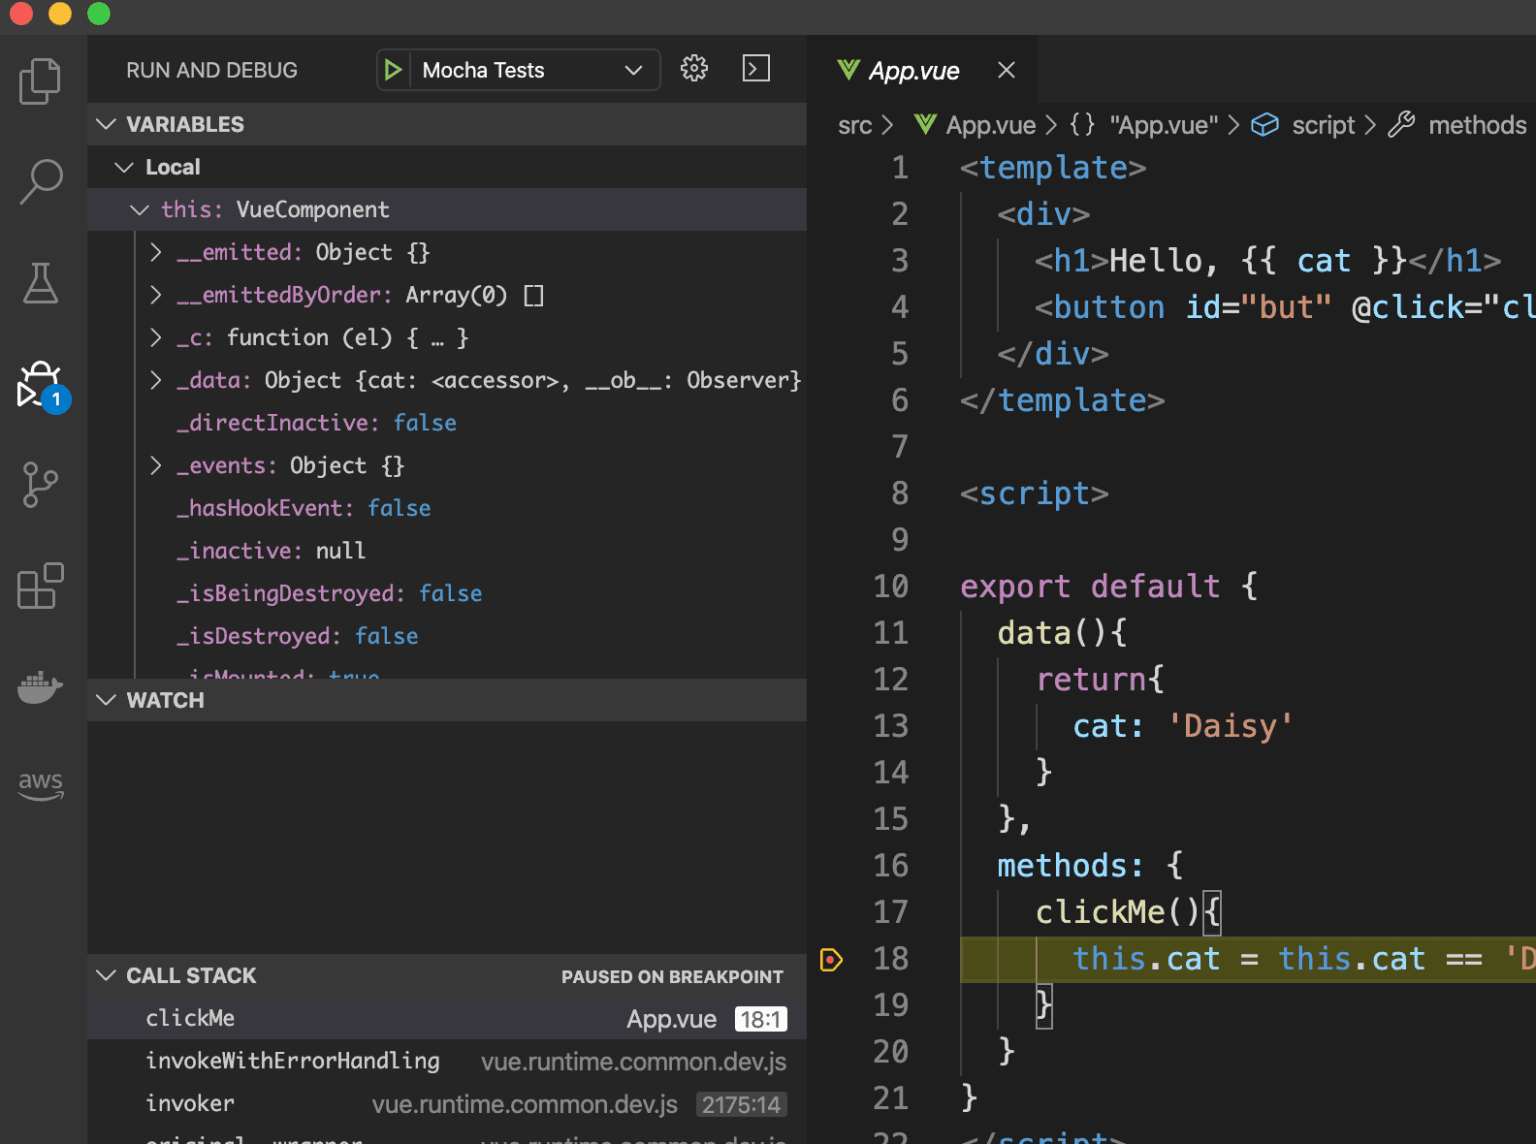The width and height of the screenshot is (1536, 1144).
Task: Open launch.json via the settings gear
Action: point(694,69)
